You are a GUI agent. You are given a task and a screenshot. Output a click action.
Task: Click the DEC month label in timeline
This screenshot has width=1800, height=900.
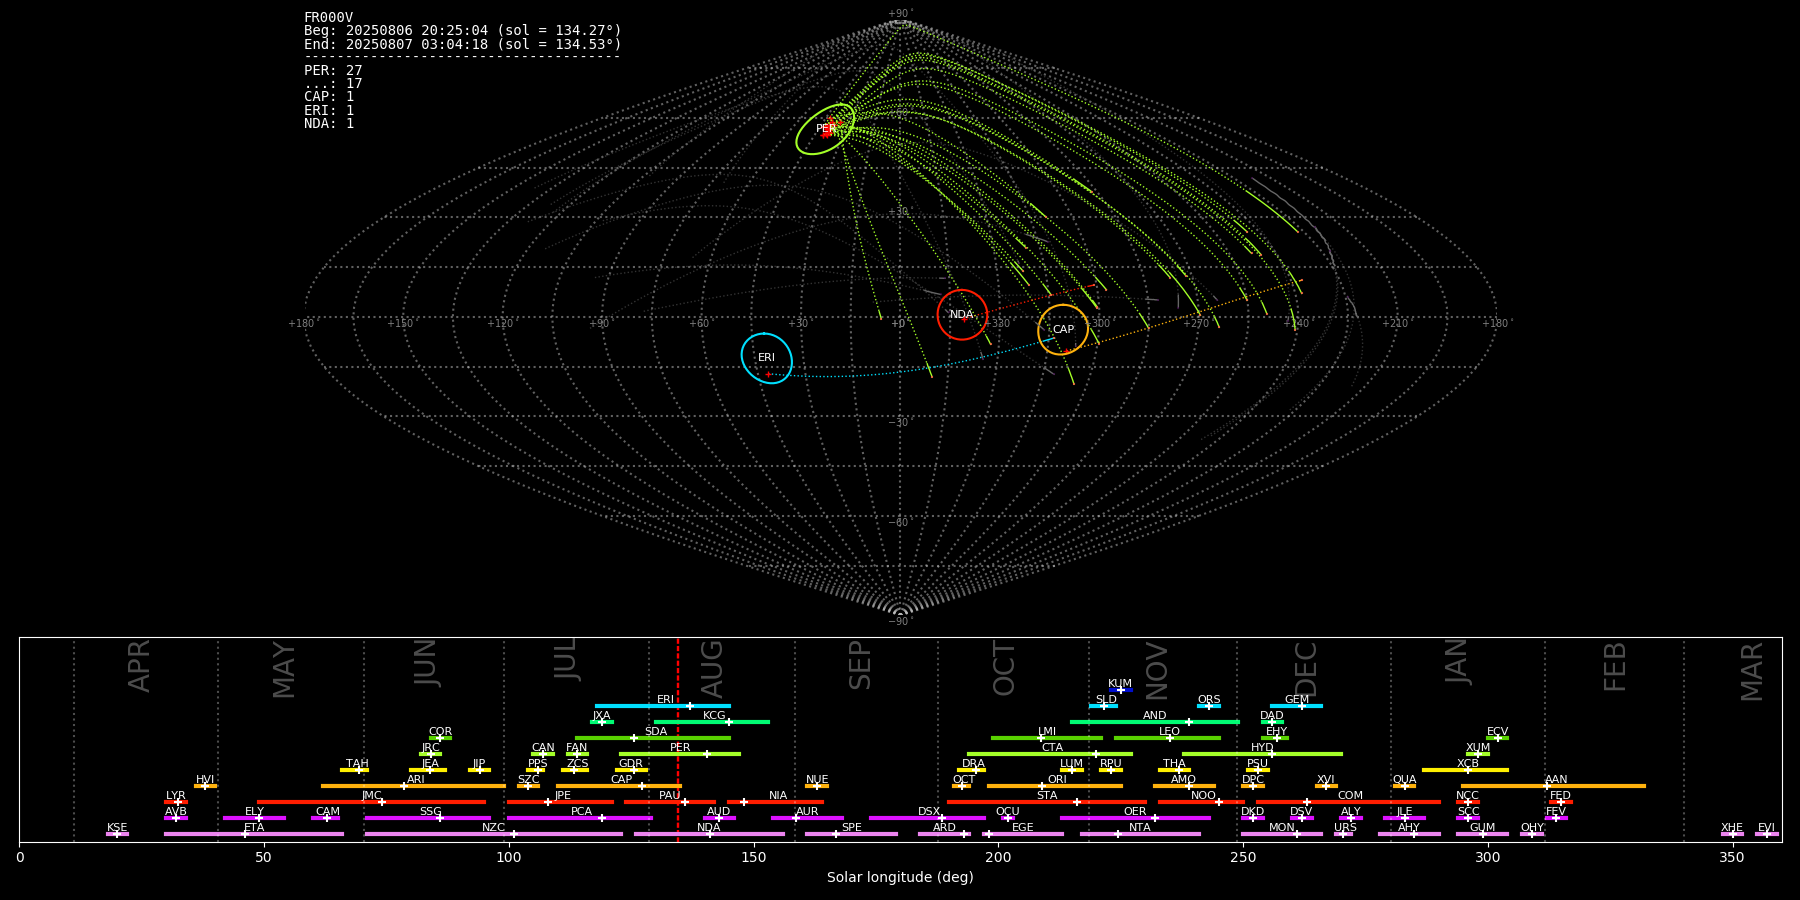point(1306,669)
